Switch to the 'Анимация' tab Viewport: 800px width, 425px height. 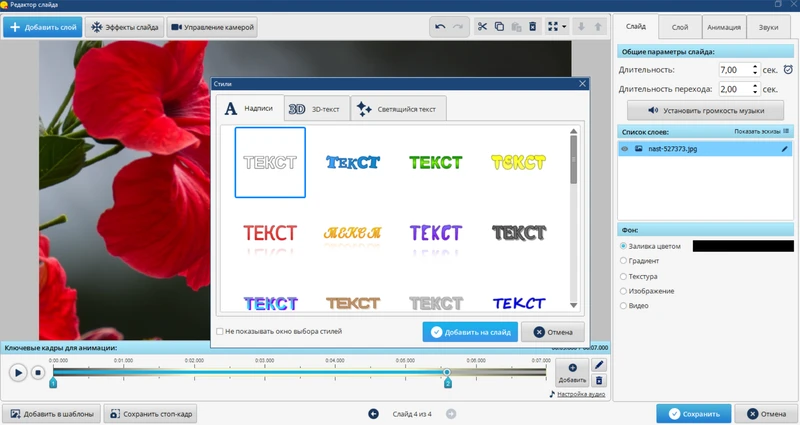pyautogui.click(x=723, y=28)
